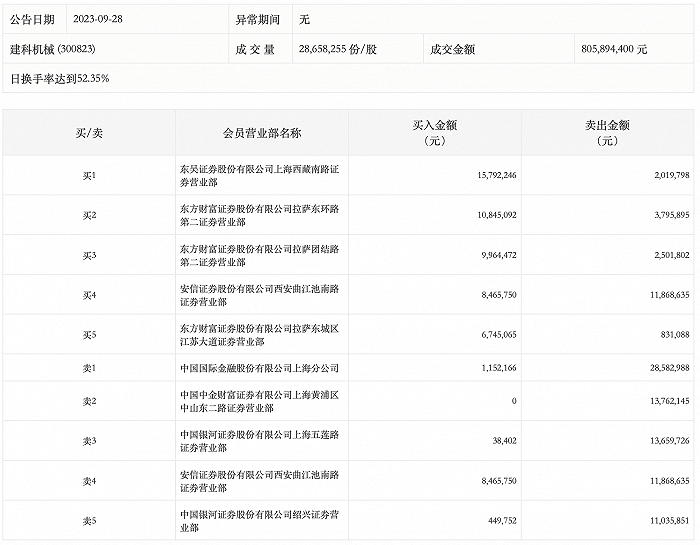Screen dimensions: 700x545
Task: Select volume value 28,658,255 份/股
Action: pos(338,49)
